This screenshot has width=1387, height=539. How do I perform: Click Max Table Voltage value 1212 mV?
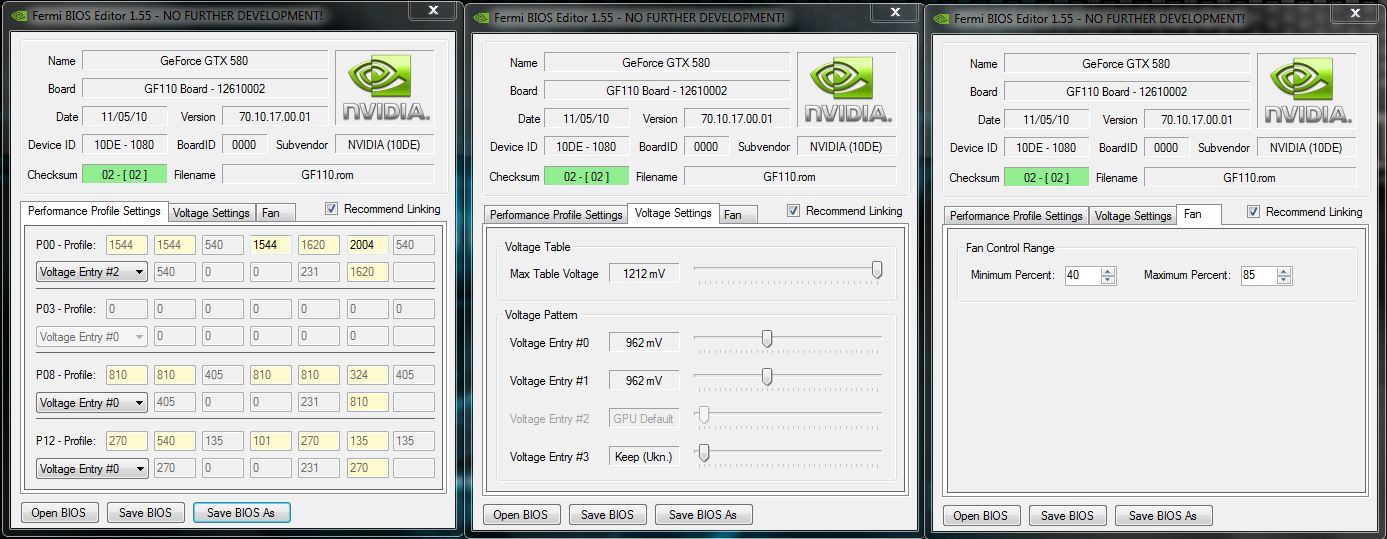pos(644,273)
